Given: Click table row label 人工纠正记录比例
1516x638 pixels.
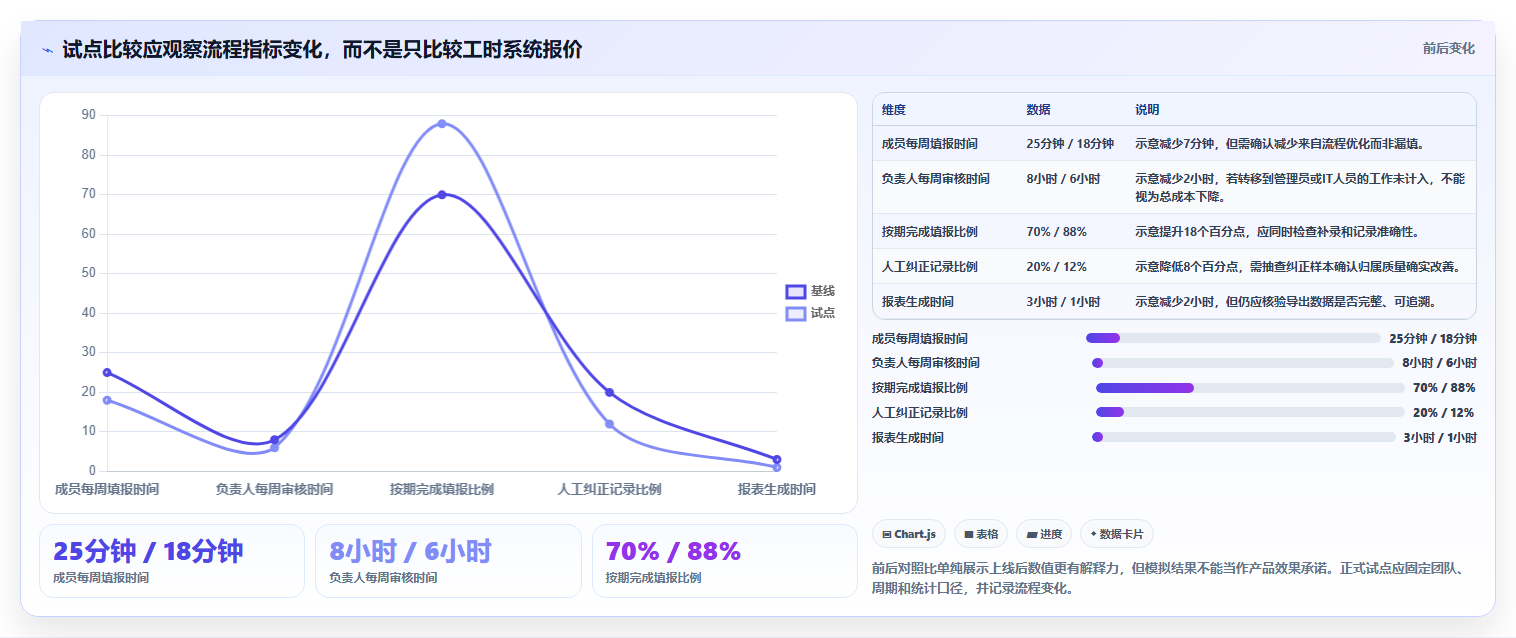Looking at the screenshot, I should pos(930,267).
